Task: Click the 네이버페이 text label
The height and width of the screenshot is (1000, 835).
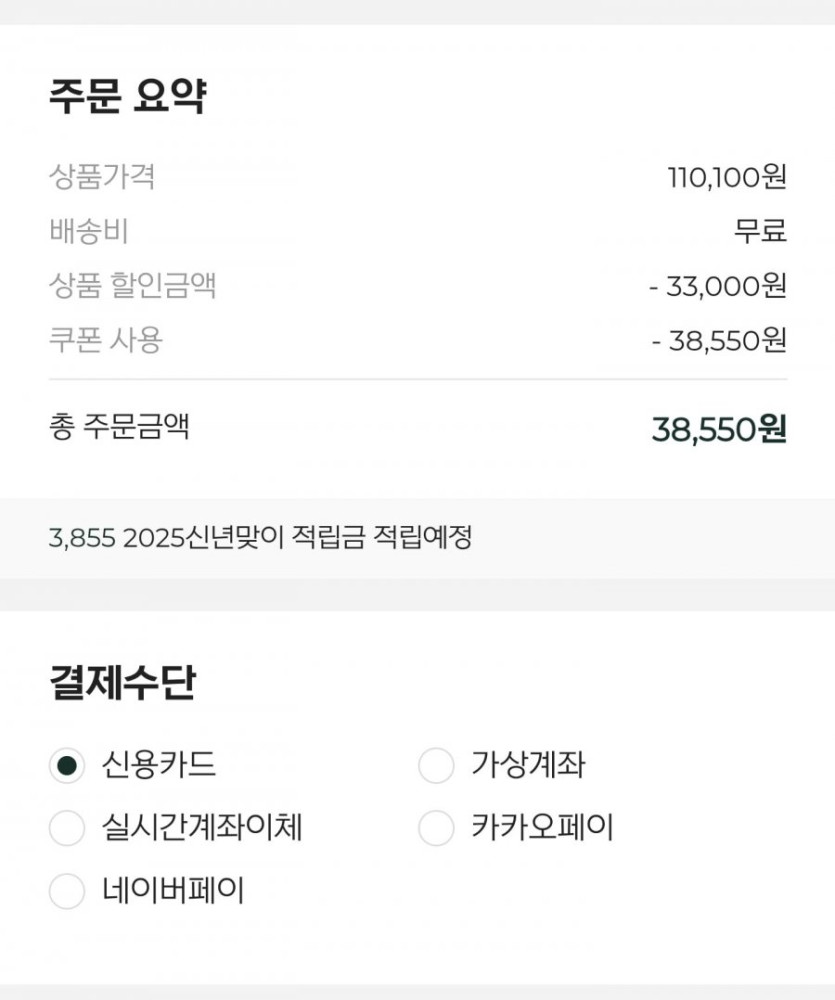Action: (x=173, y=889)
